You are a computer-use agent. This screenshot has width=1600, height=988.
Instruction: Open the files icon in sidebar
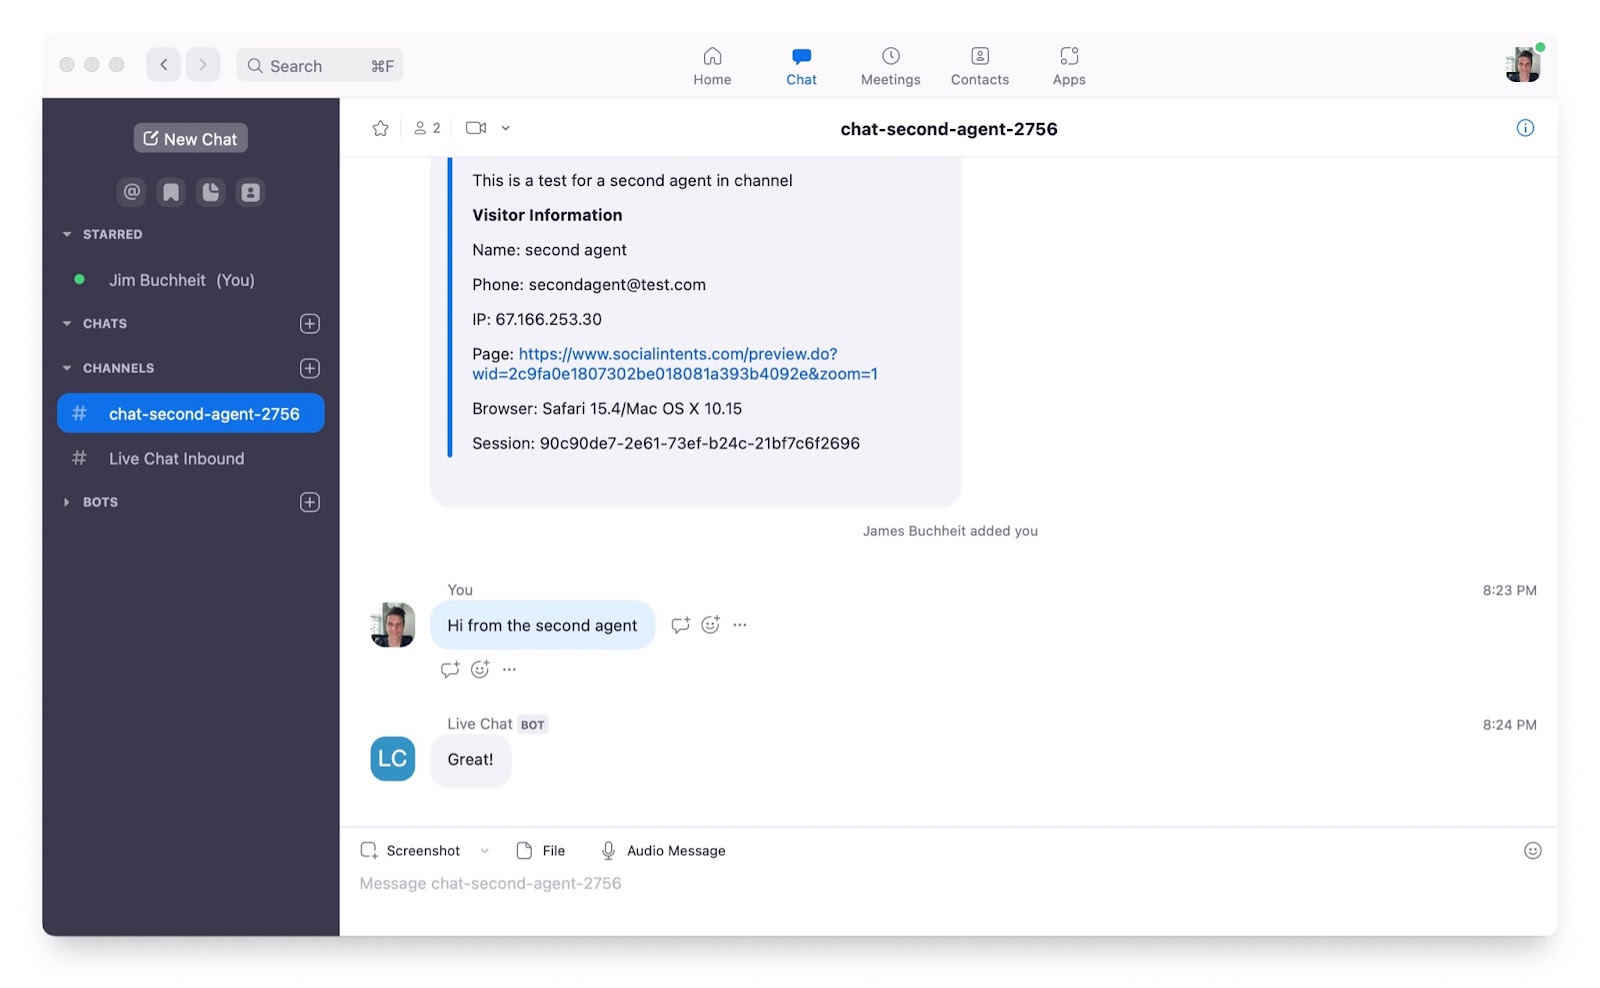(210, 191)
